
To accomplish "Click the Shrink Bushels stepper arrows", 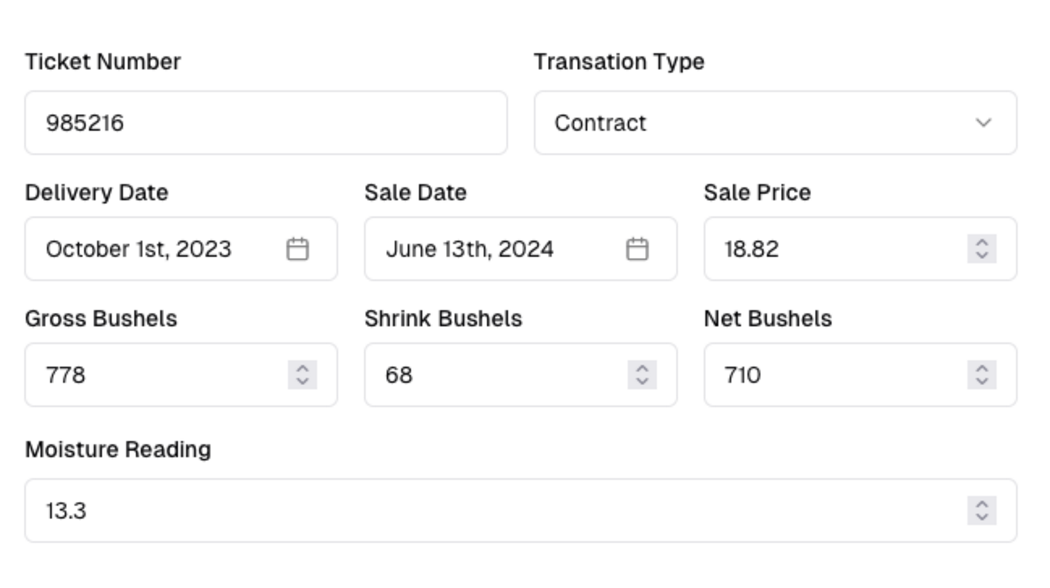I will click(642, 375).
